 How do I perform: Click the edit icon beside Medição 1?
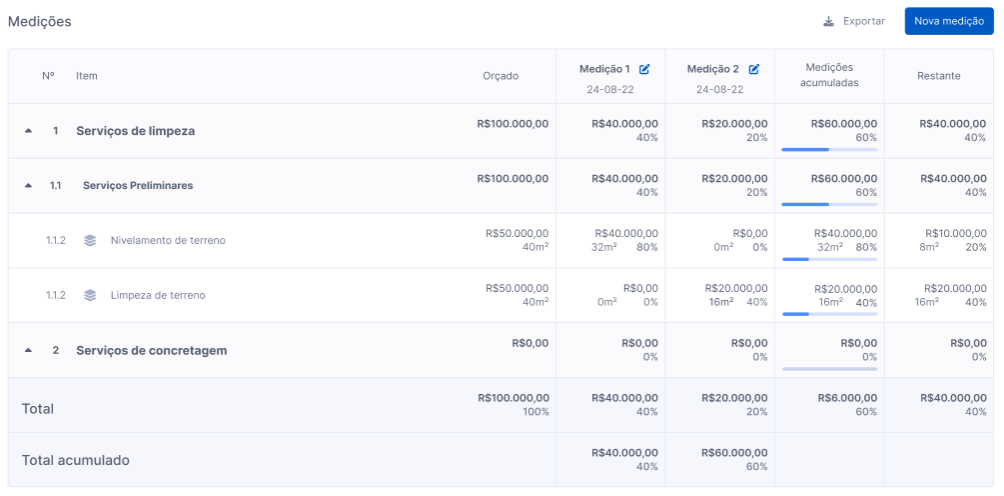(x=644, y=69)
